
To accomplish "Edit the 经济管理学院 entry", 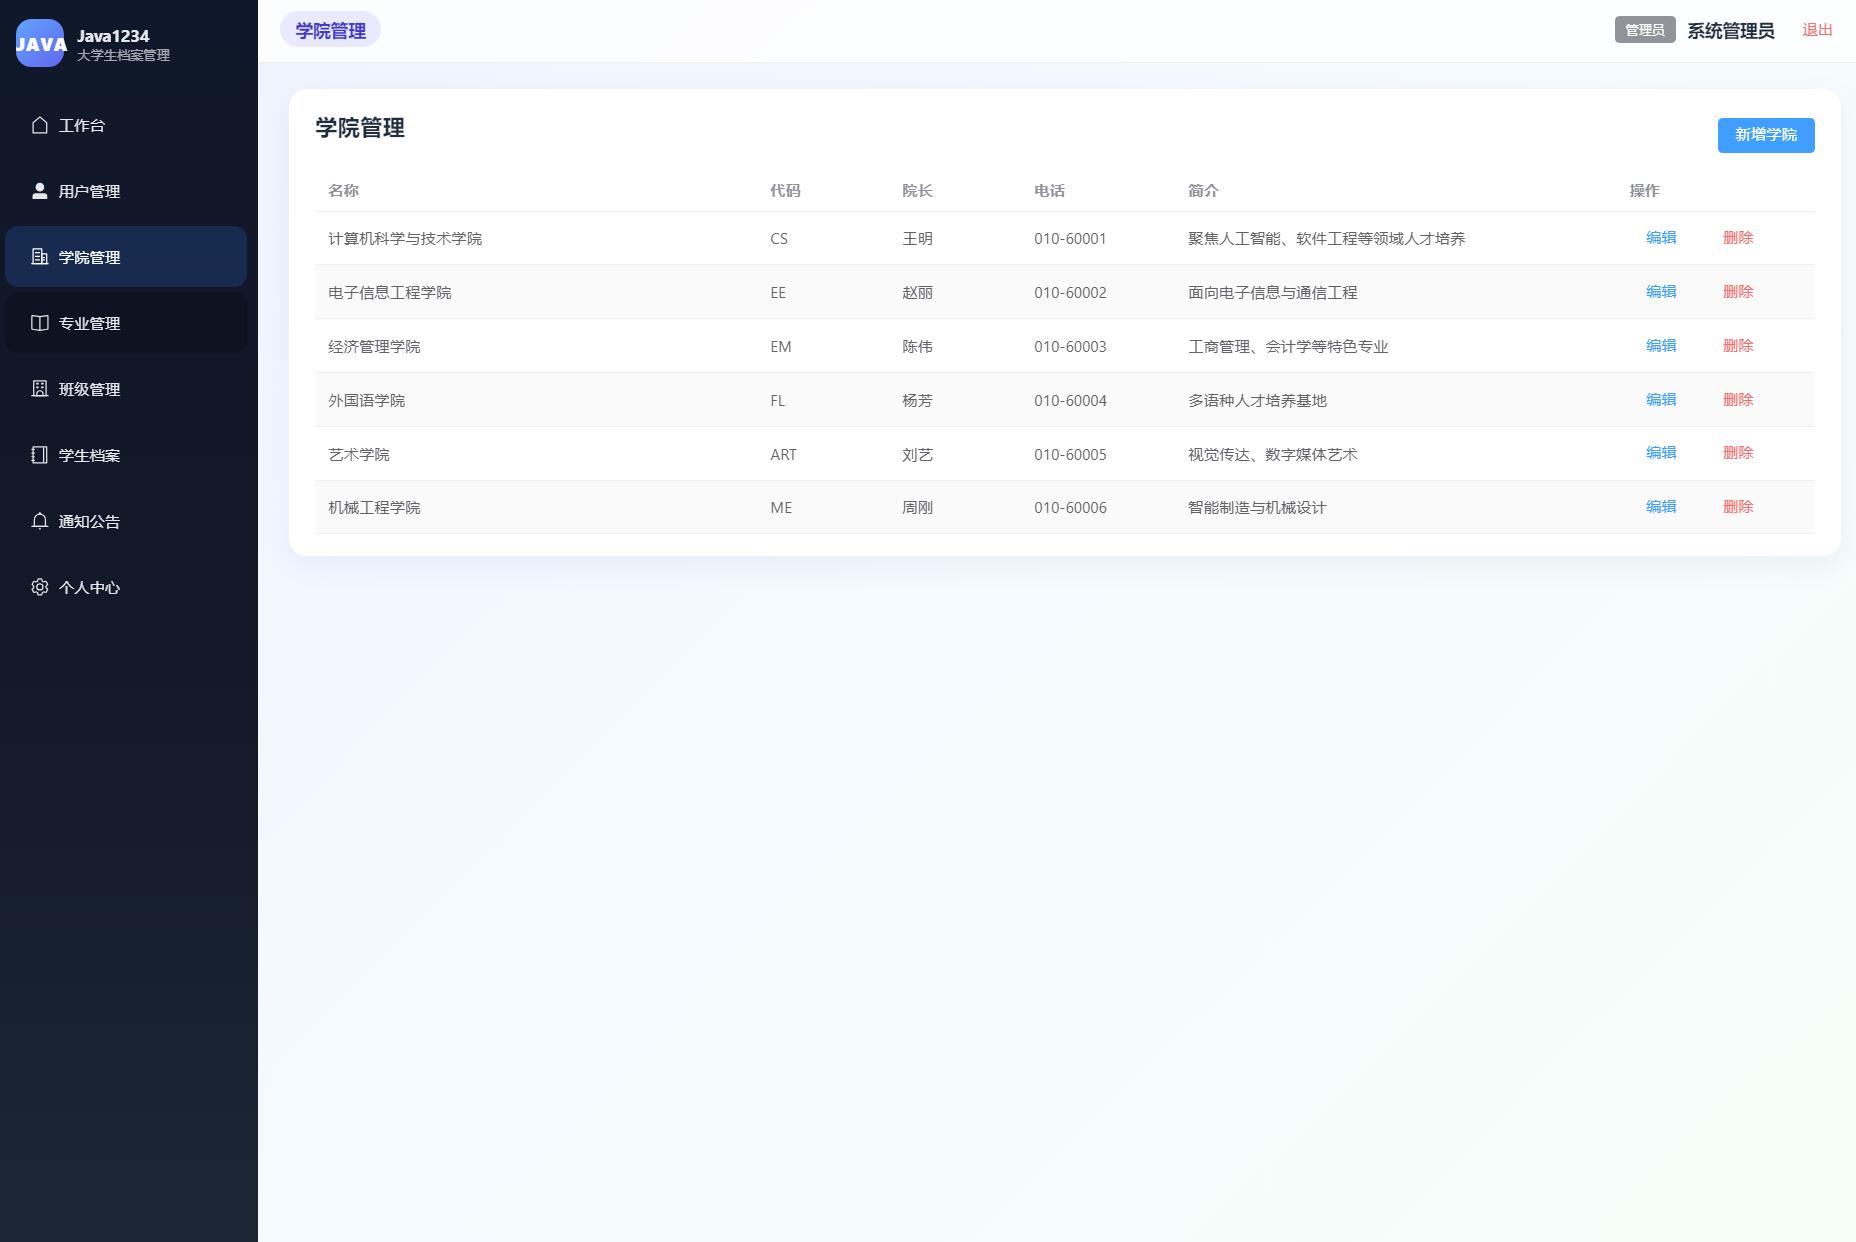I will pyautogui.click(x=1661, y=346).
